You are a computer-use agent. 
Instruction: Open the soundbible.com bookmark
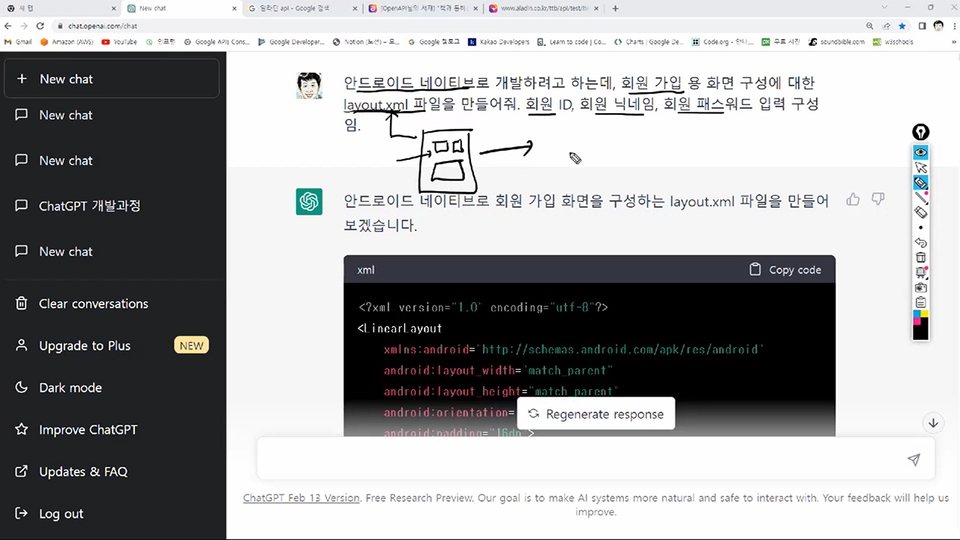coord(837,42)
